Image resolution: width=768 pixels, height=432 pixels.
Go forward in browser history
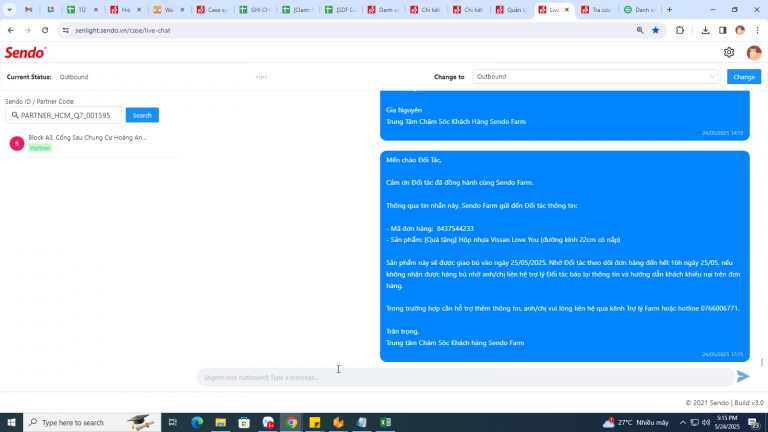pyautogui.click(x=28, y=30)
